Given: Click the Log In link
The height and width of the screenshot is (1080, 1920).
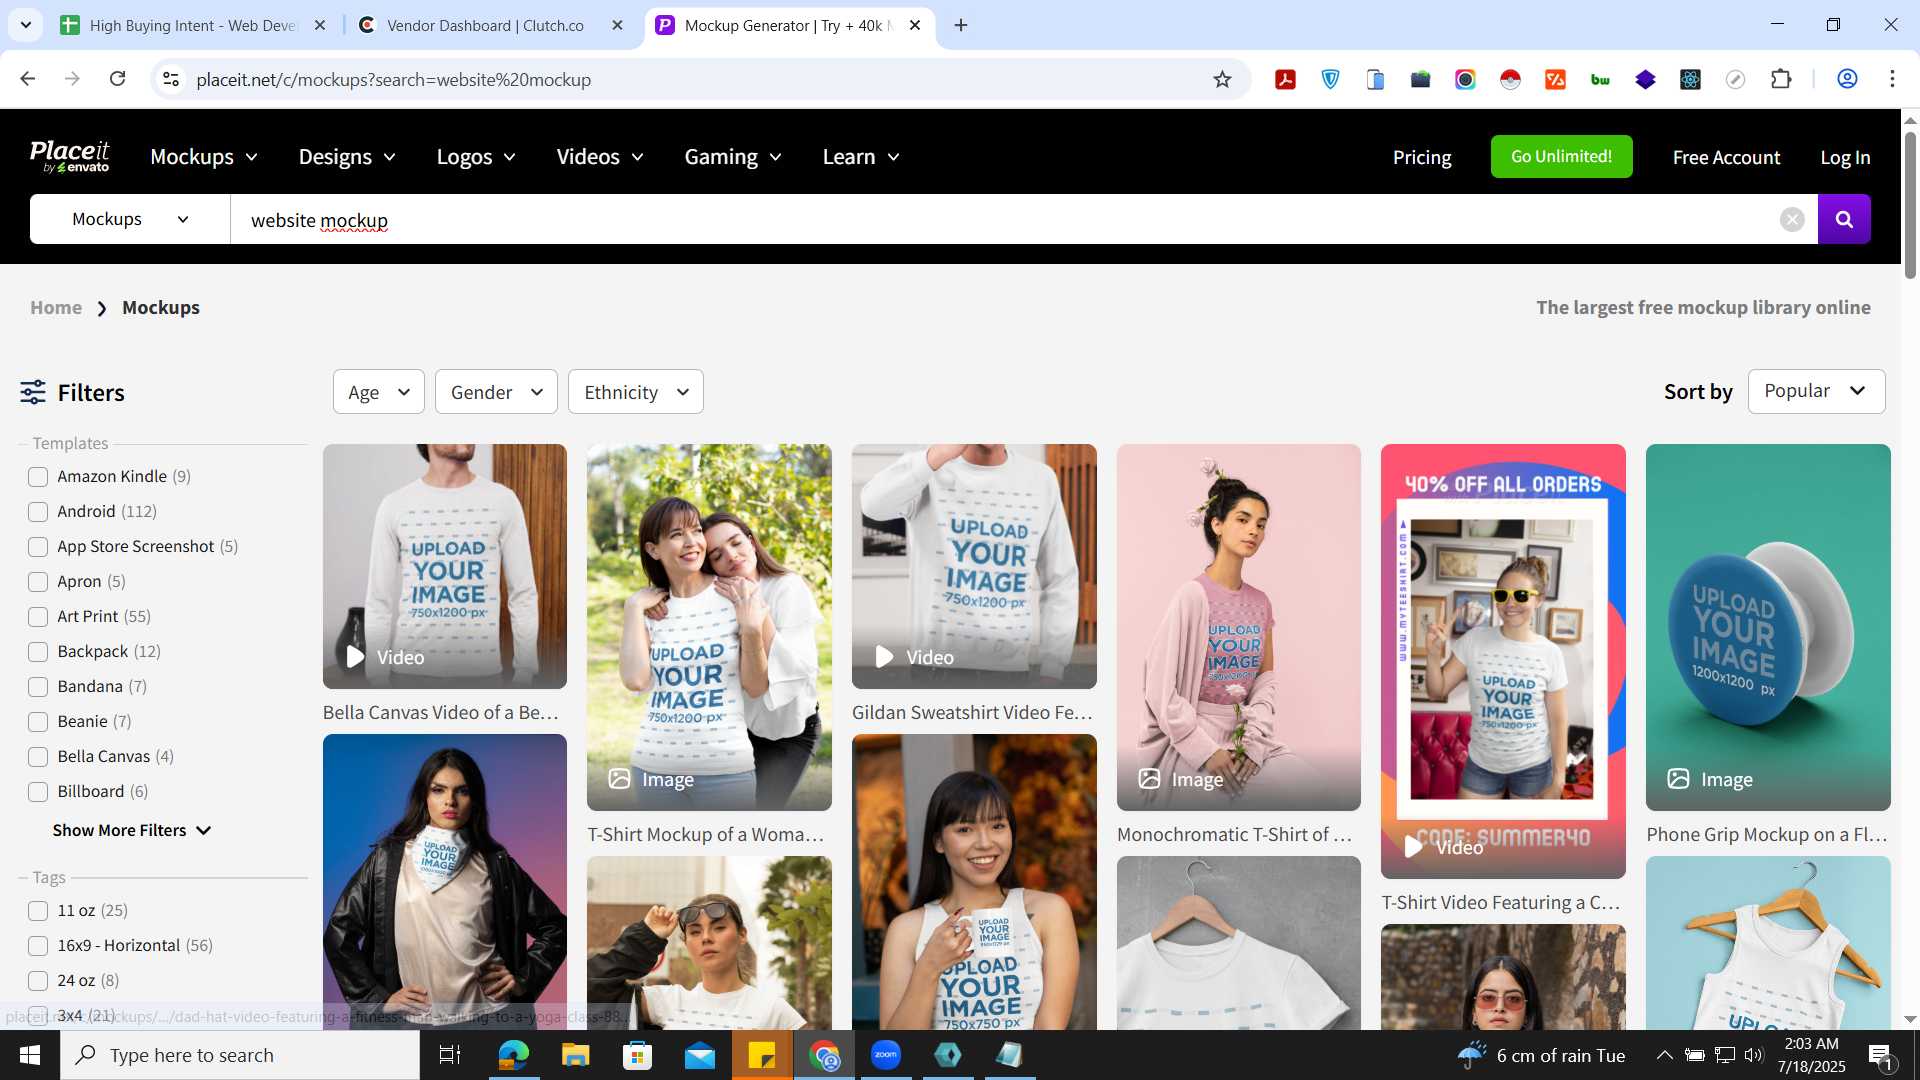Looking at the screenshot, I should (1845, 157).
